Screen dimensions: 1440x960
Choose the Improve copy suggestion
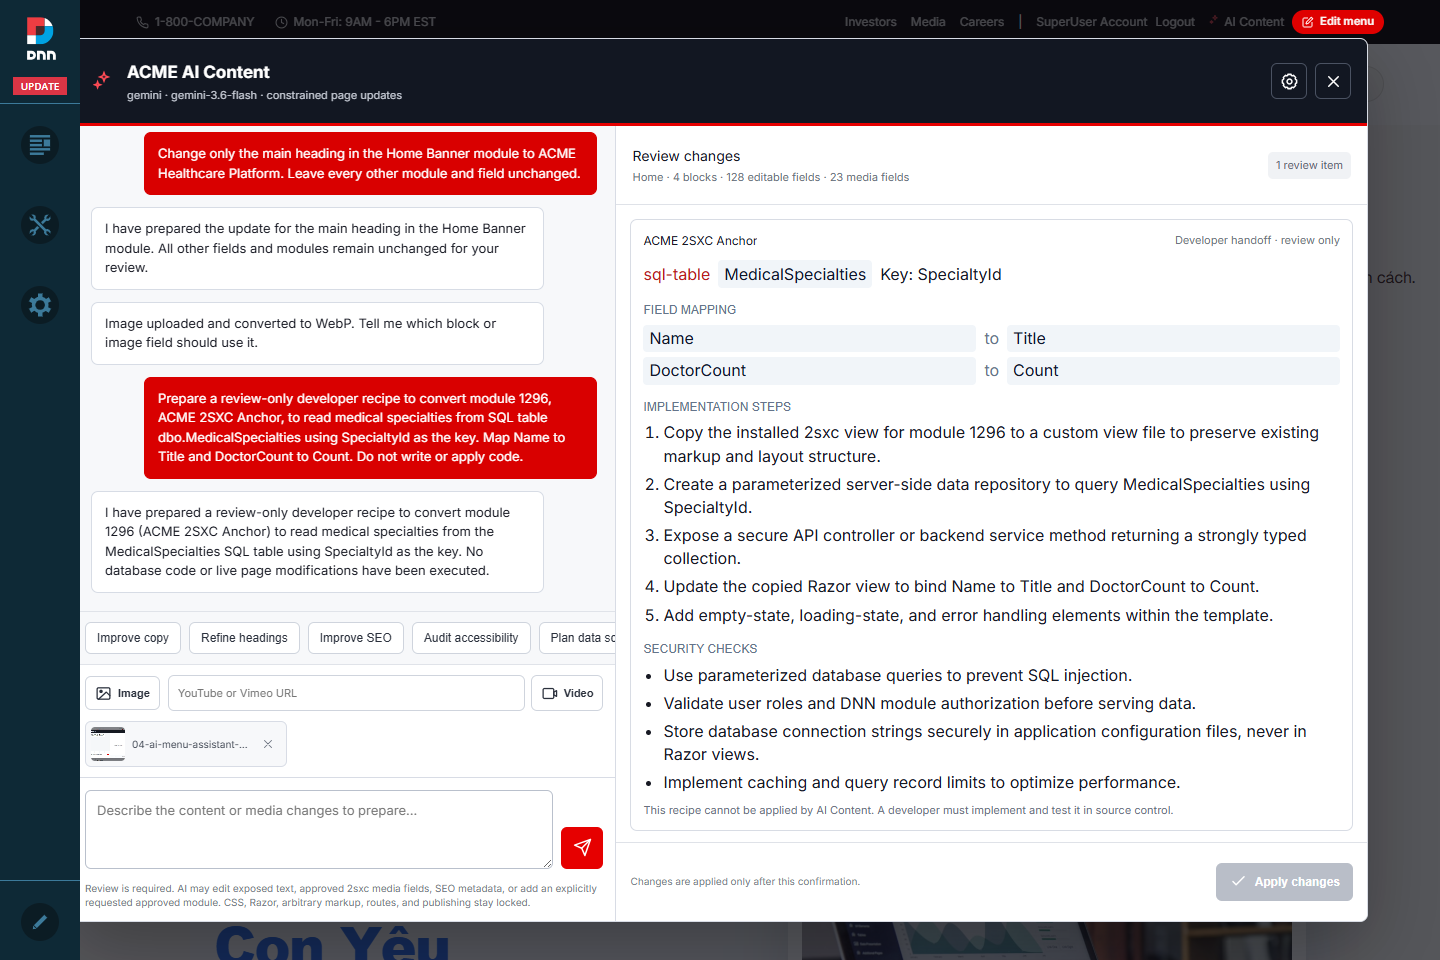coord(133,638)
